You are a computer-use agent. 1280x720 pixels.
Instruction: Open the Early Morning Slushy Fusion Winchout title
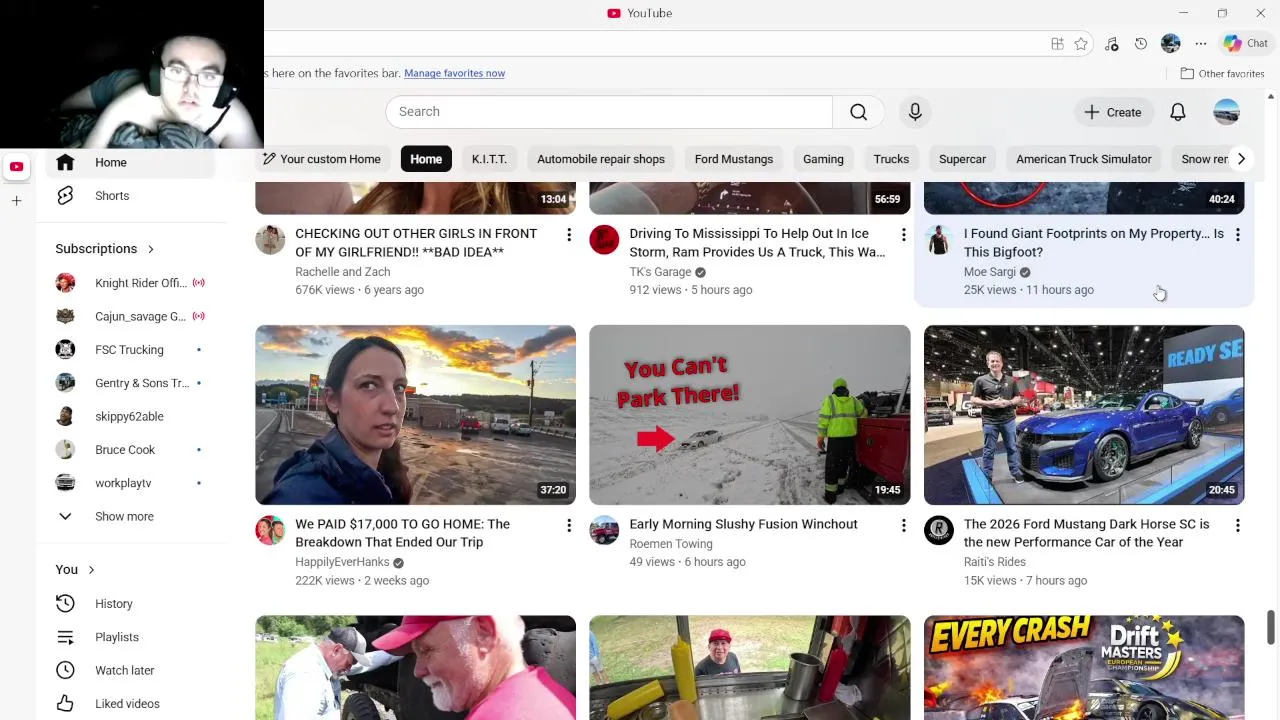tap(743, 524)
